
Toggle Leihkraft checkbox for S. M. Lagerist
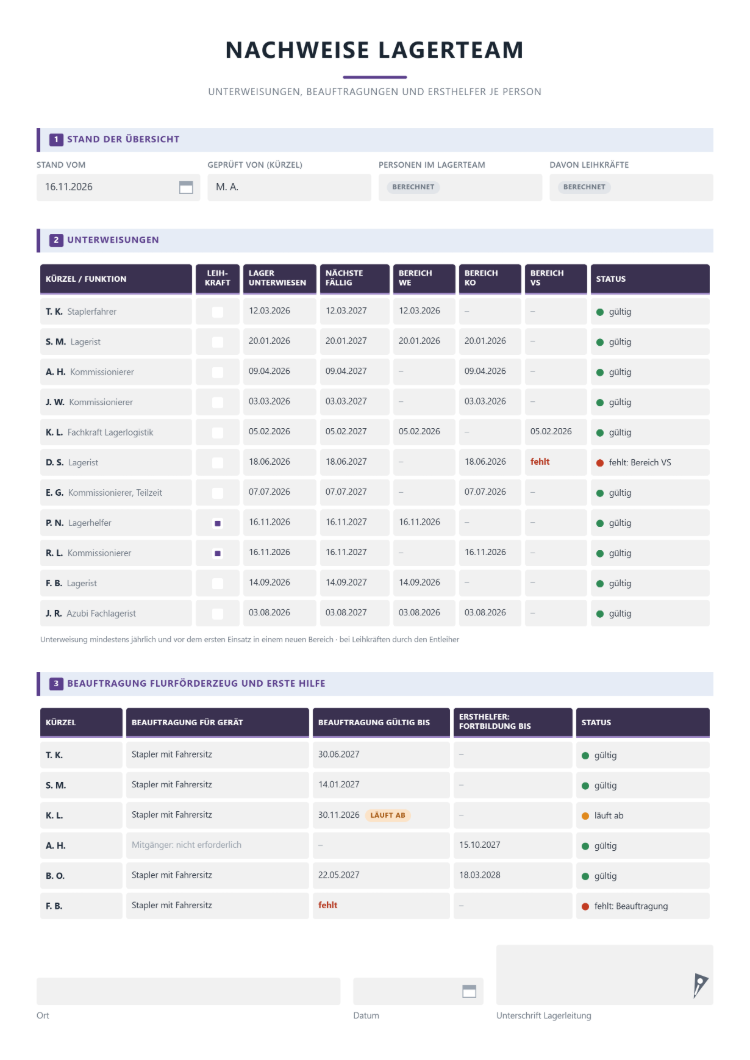217,342
